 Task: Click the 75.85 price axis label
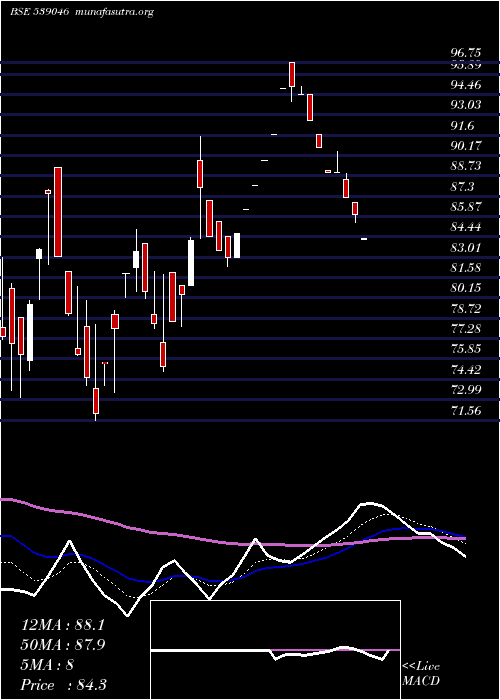[x=466, y=349]
